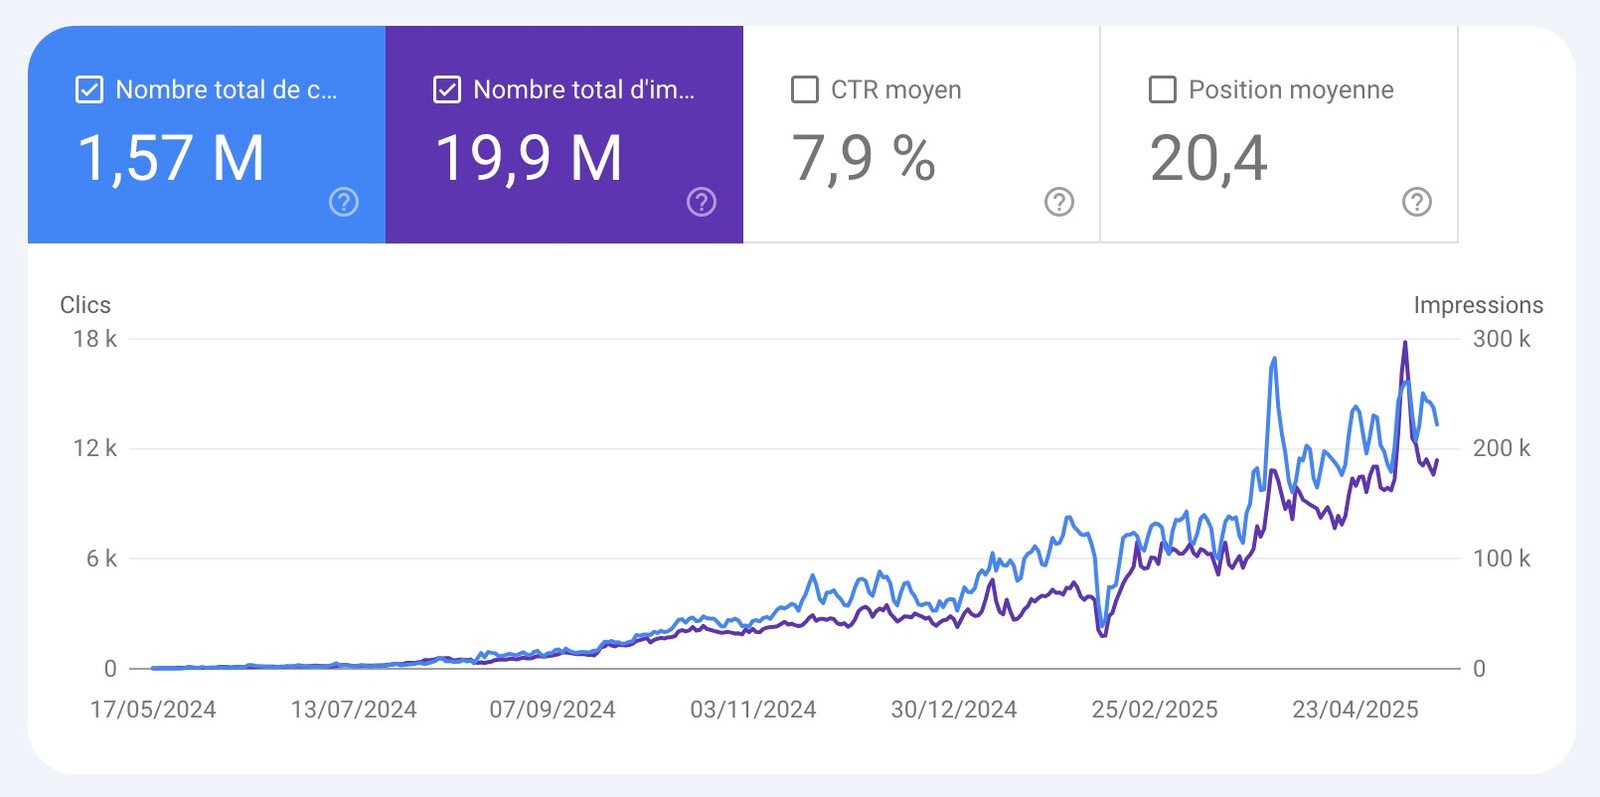Click the Impressions axis label
This screenshot has width=1600, height=797.
[1477, 305]
